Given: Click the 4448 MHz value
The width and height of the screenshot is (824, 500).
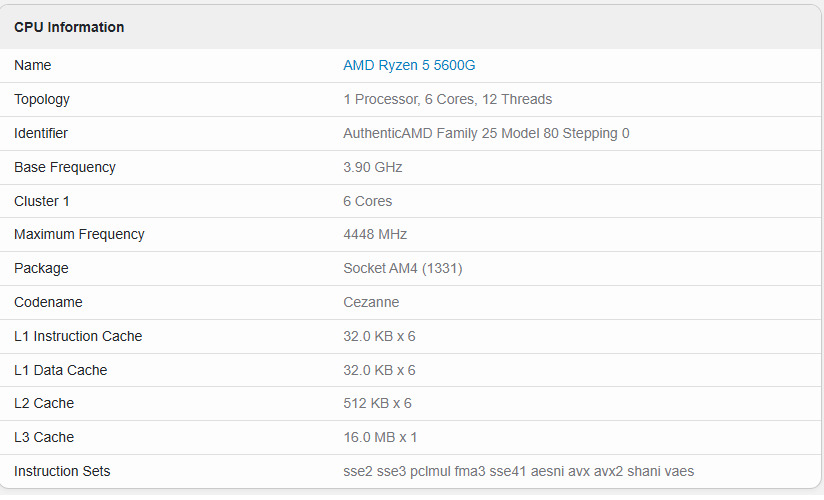Looking at the screenshot, I should (375, 234).
